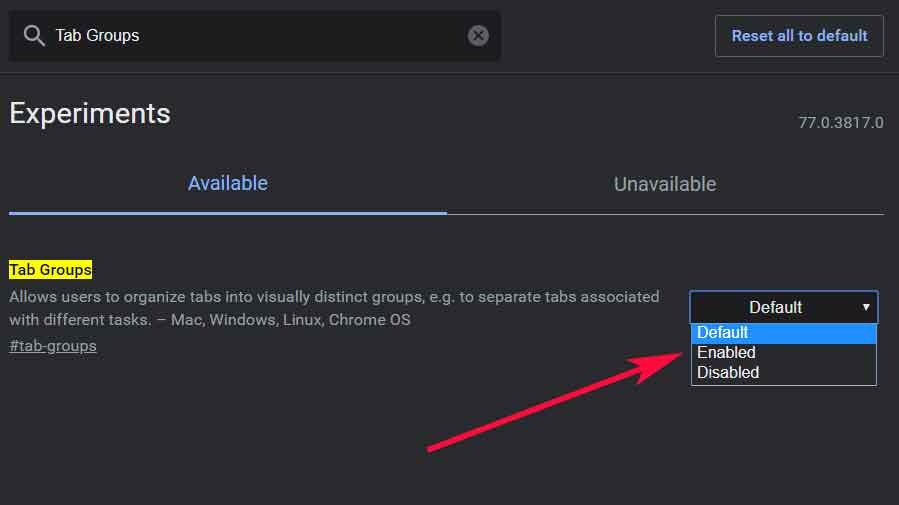This screenshot has height=505, width=899.
Task: Follow the #tab-groups anchor link
Action: (x=53, y=346)
